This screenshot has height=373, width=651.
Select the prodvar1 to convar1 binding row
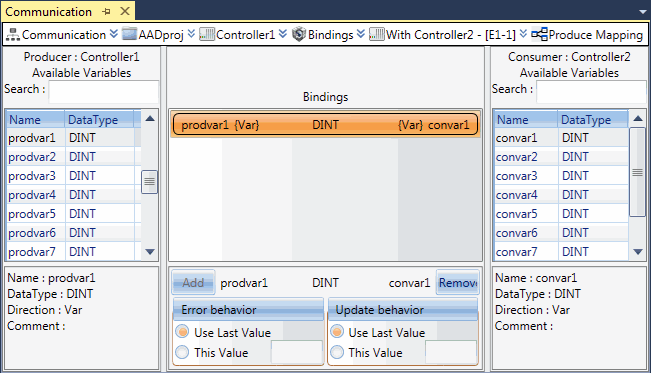[x=325, y=125]
